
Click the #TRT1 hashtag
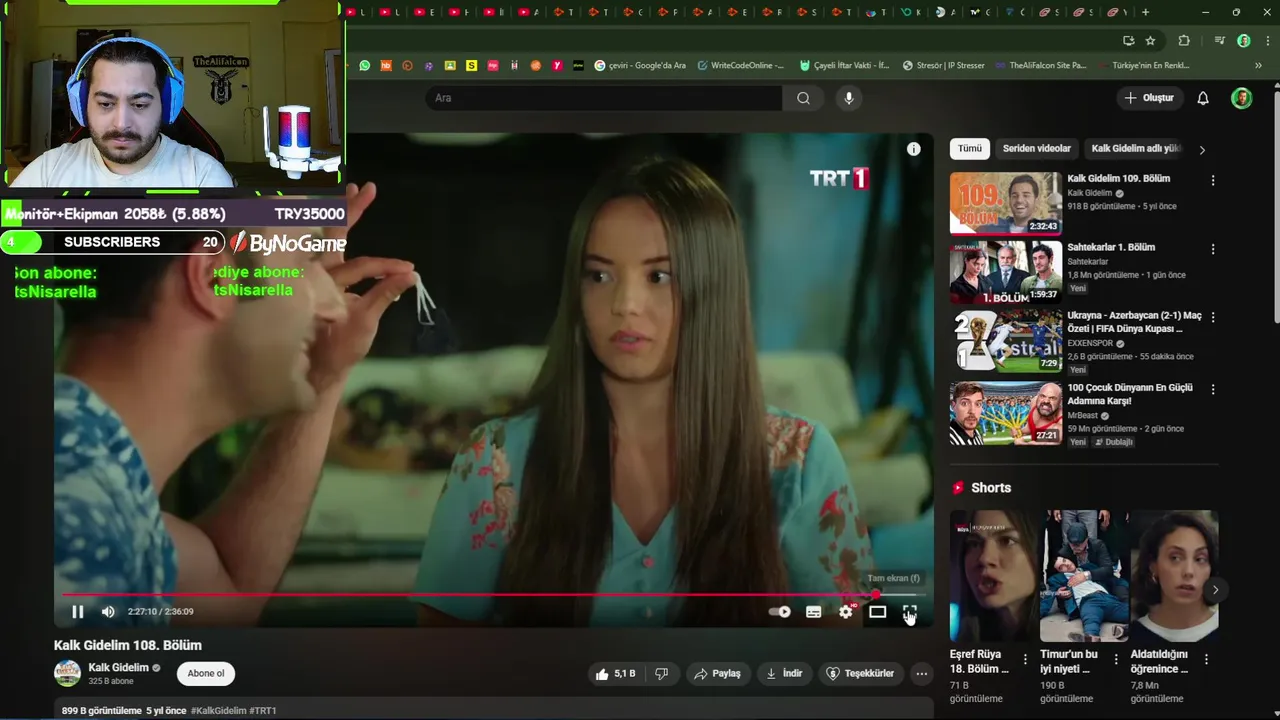[x=262, y=711]
